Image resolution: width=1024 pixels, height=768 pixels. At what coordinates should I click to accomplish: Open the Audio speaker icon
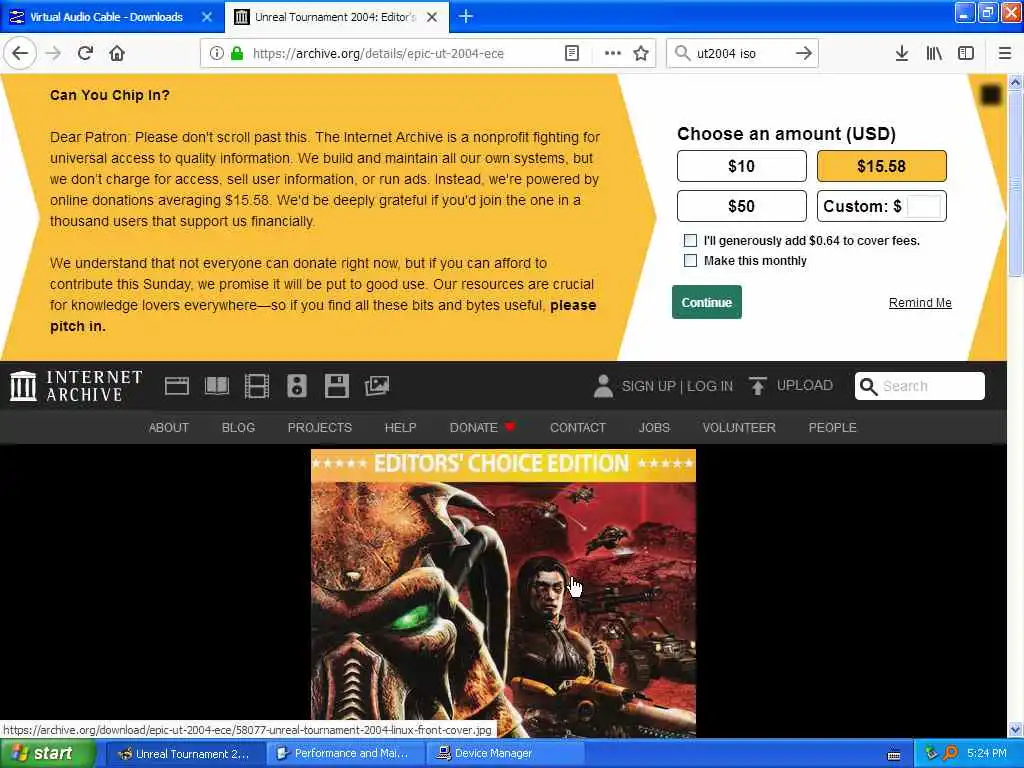(296, 386)
